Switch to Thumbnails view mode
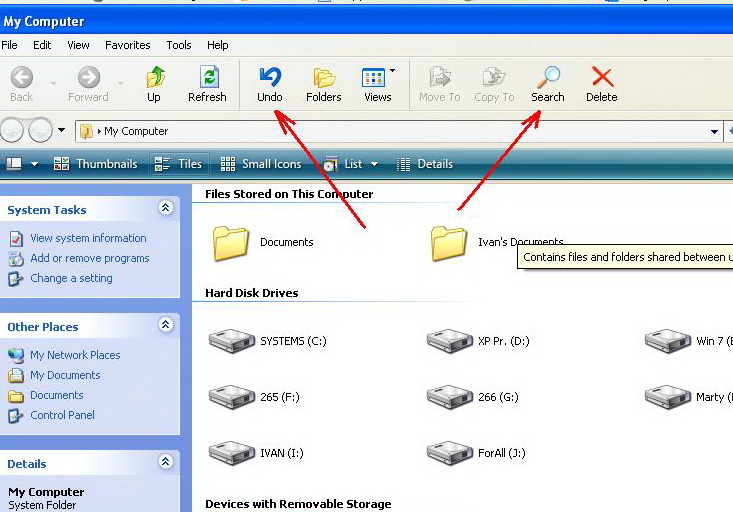733x512 pixels. coord(96,164)
